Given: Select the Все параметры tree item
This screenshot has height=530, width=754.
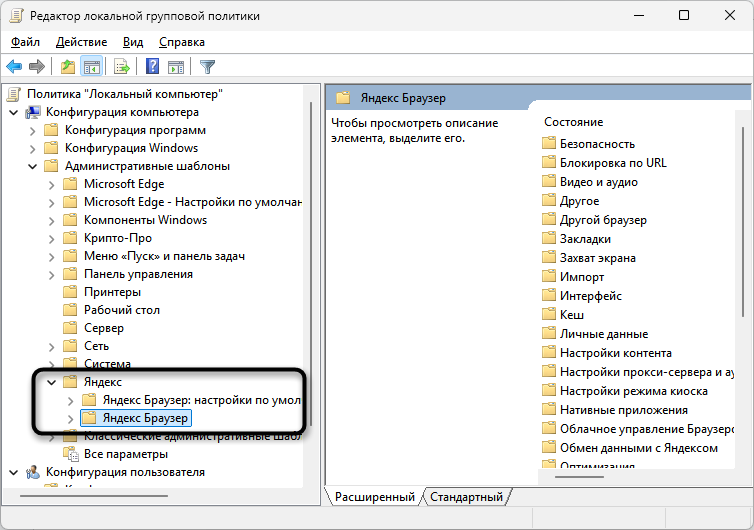Looking at the screenshot, I should pyautogui.click(x=126, y=454).
